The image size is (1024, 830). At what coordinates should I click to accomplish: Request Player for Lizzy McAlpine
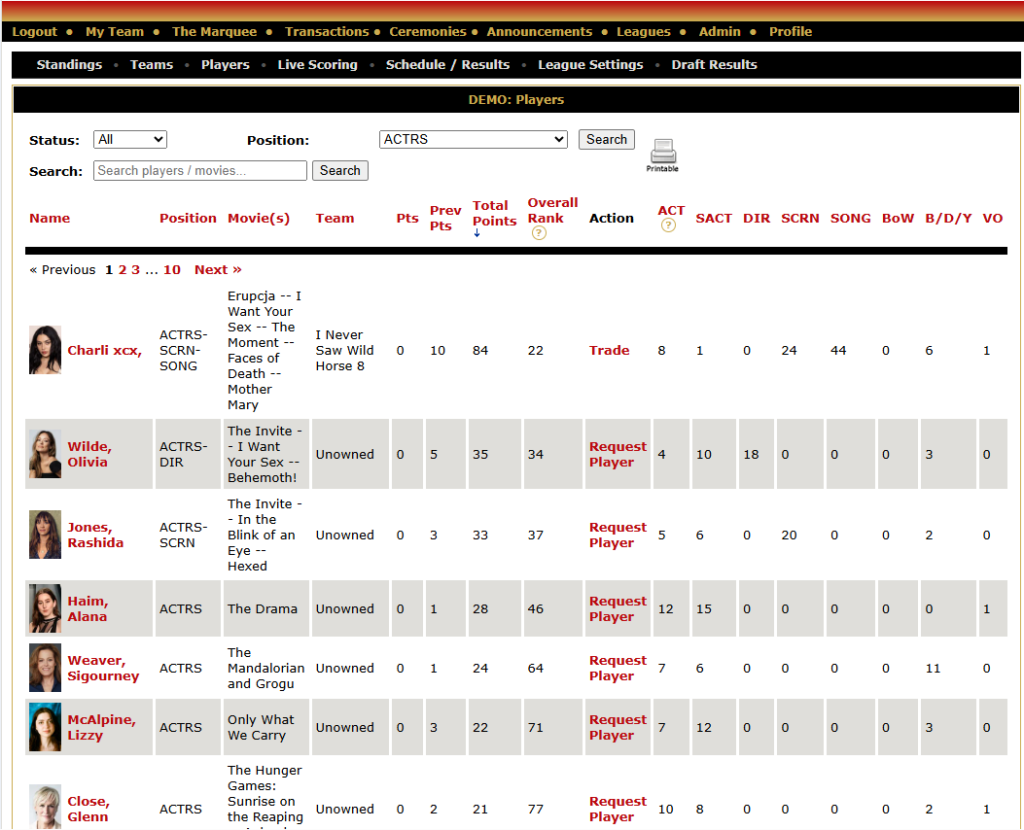click(x=618, y=727)
